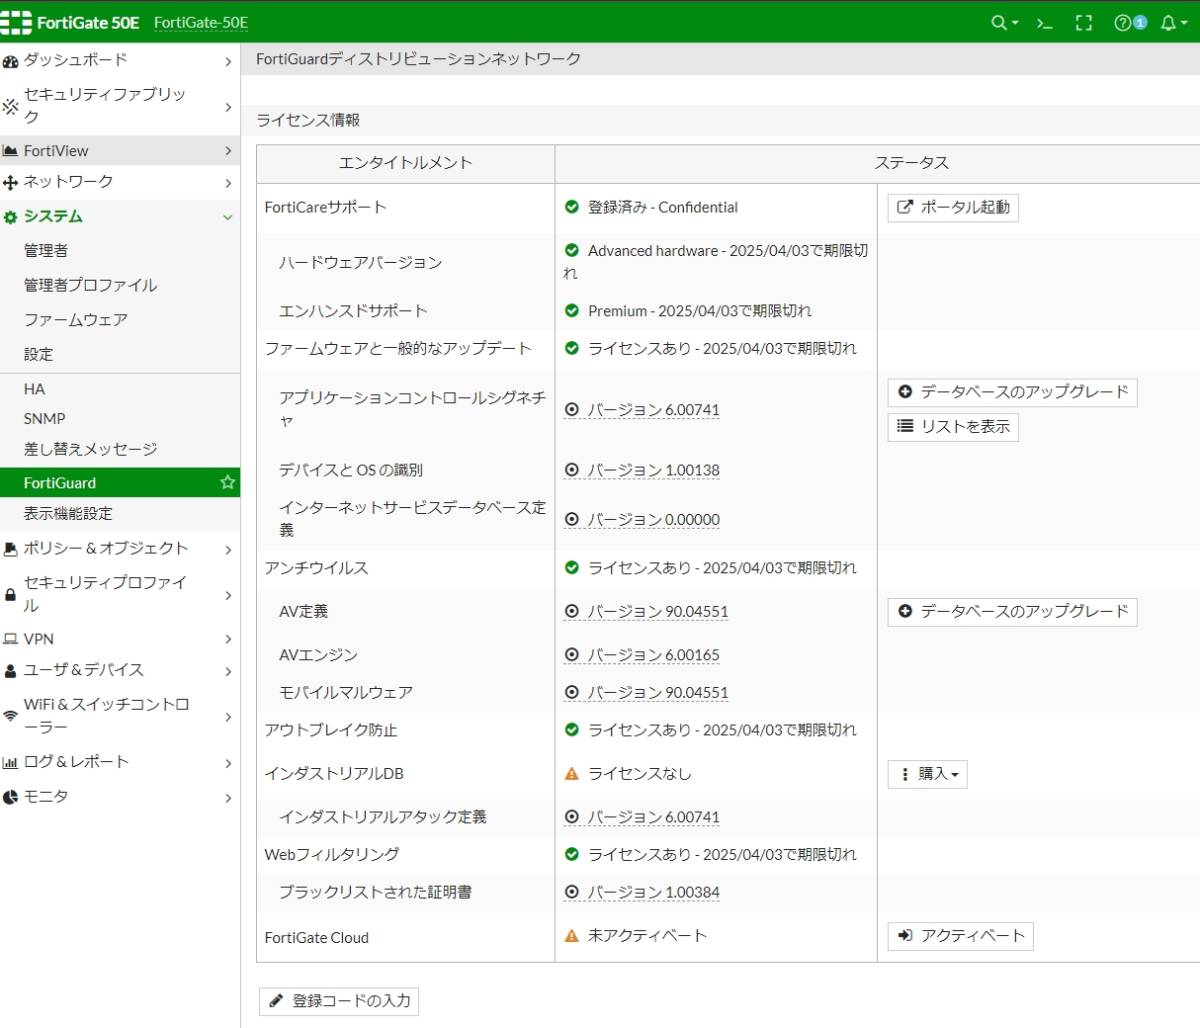This screenshot has width=1200, height=1028.
Task: Click the Security Fabric sidebar icon
Action: coord(10,105)
